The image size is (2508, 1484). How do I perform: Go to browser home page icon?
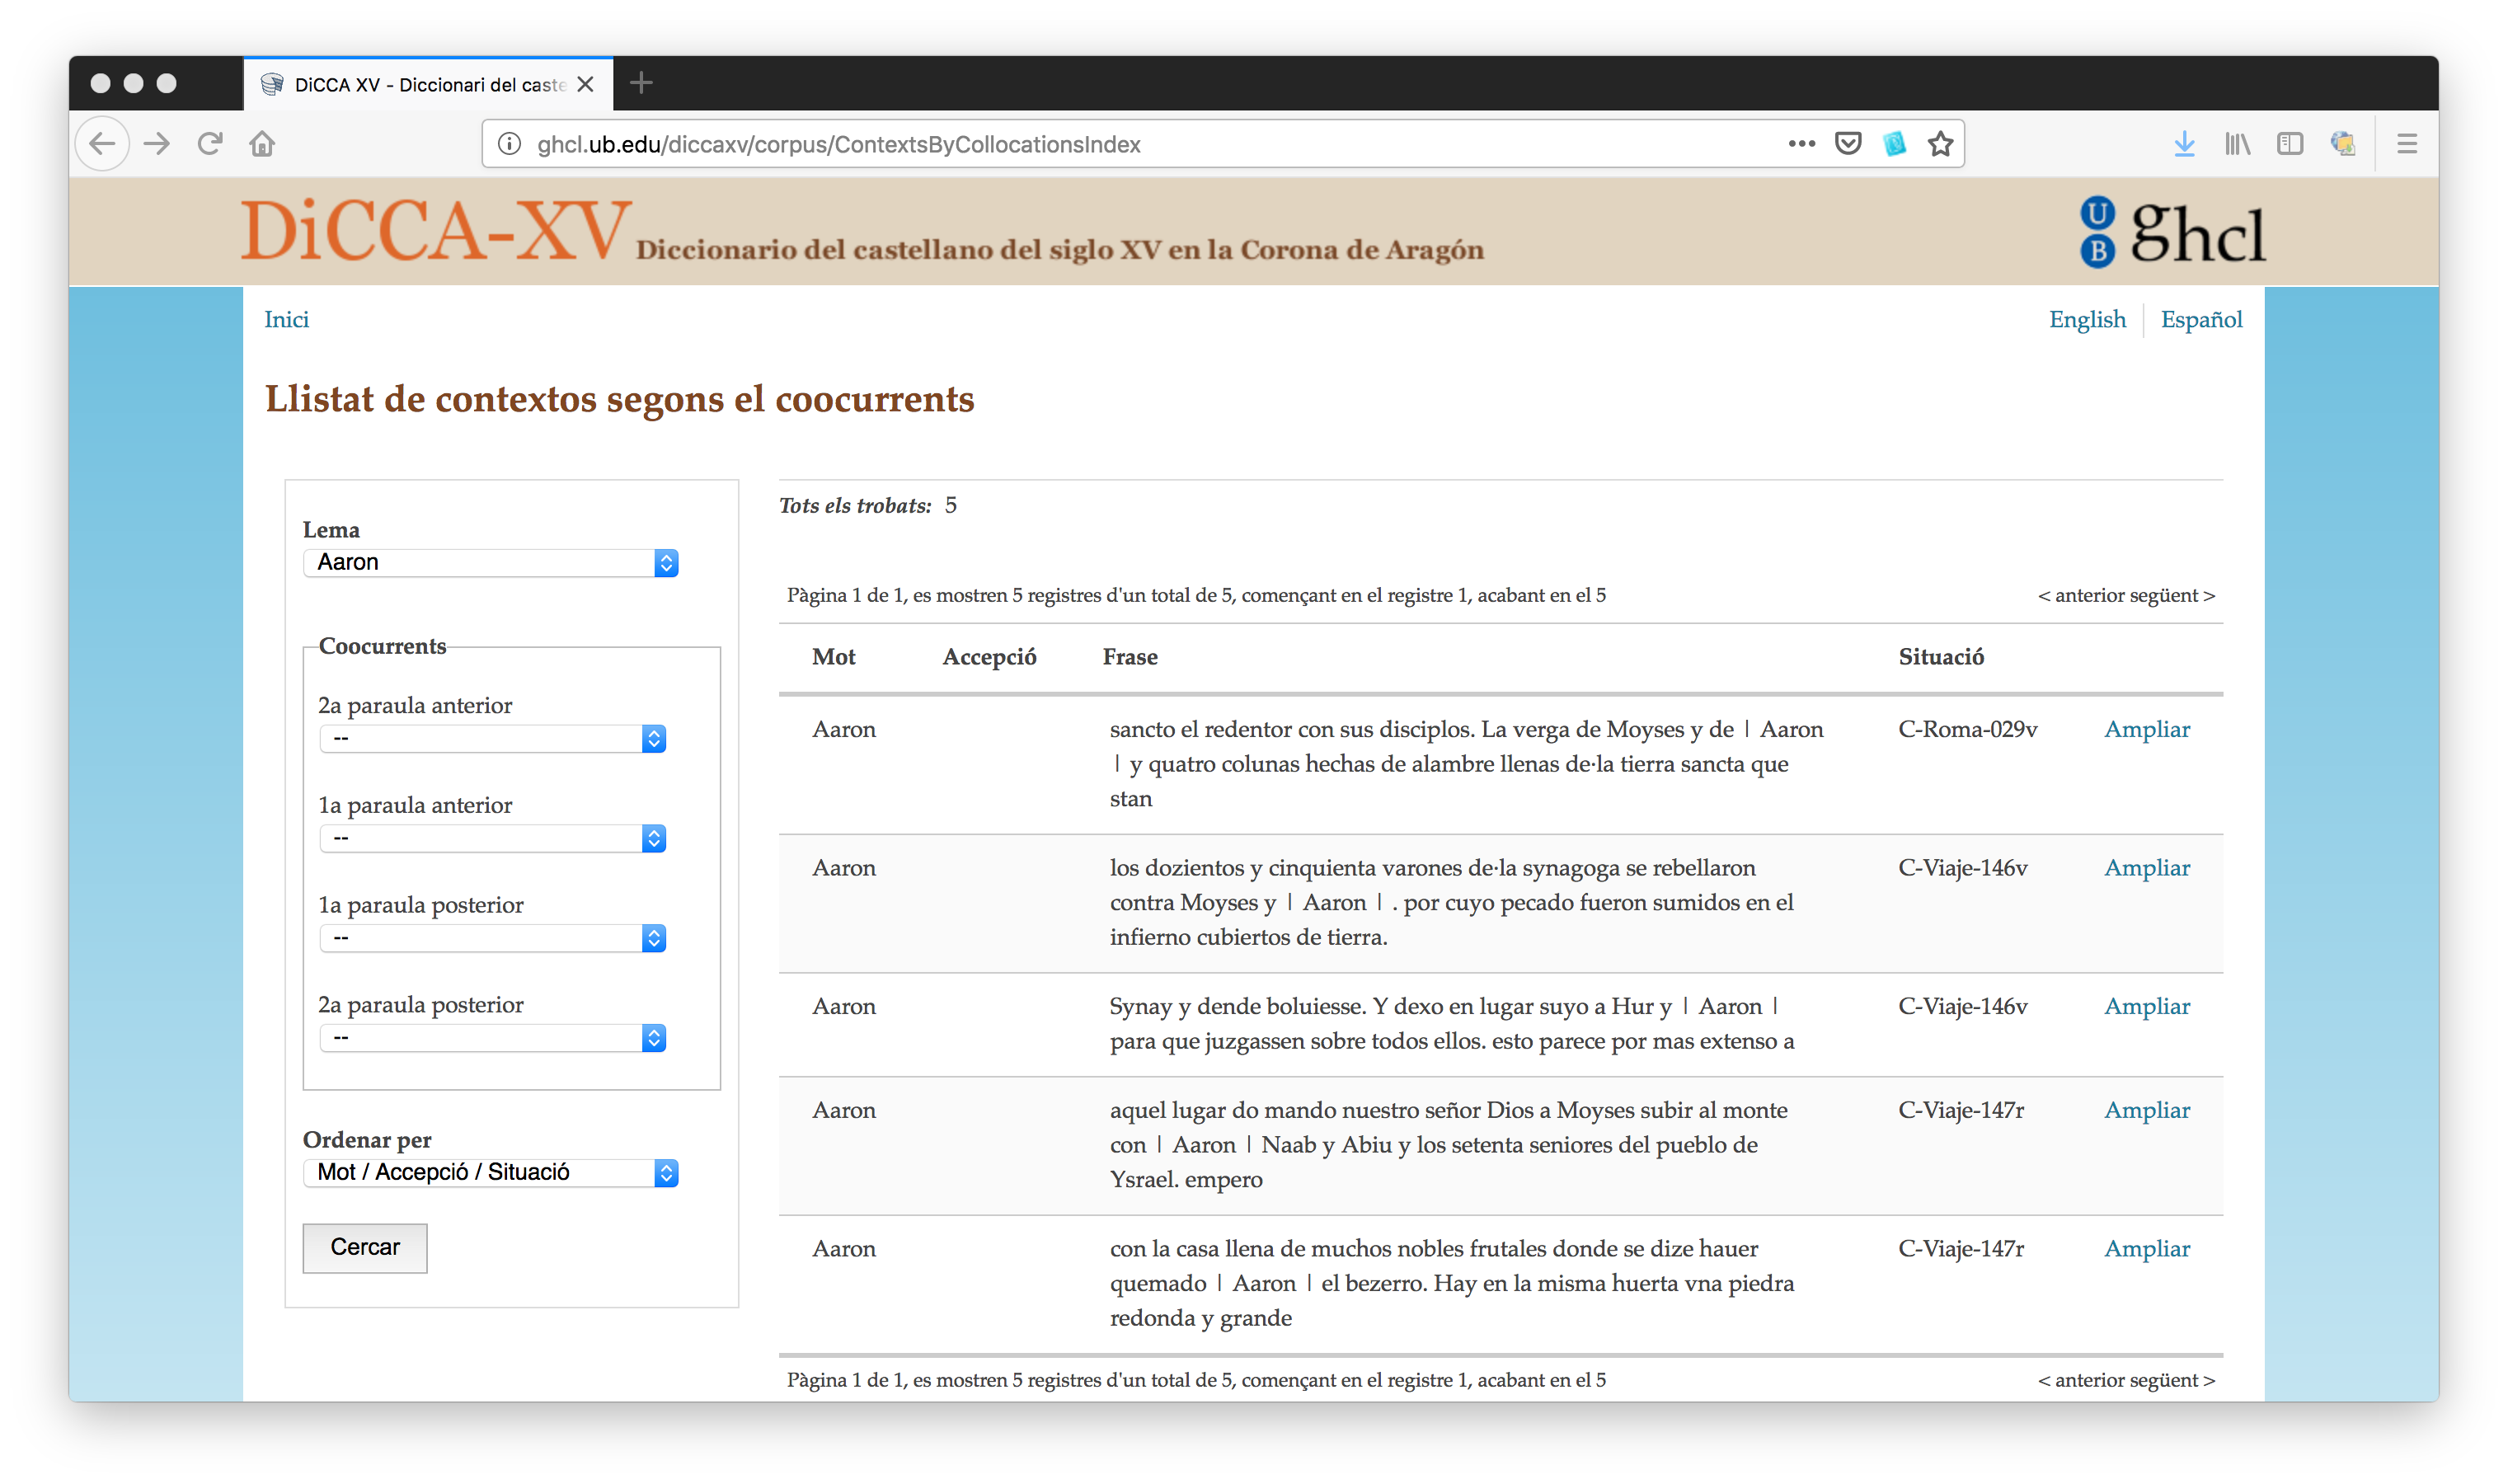262,144
